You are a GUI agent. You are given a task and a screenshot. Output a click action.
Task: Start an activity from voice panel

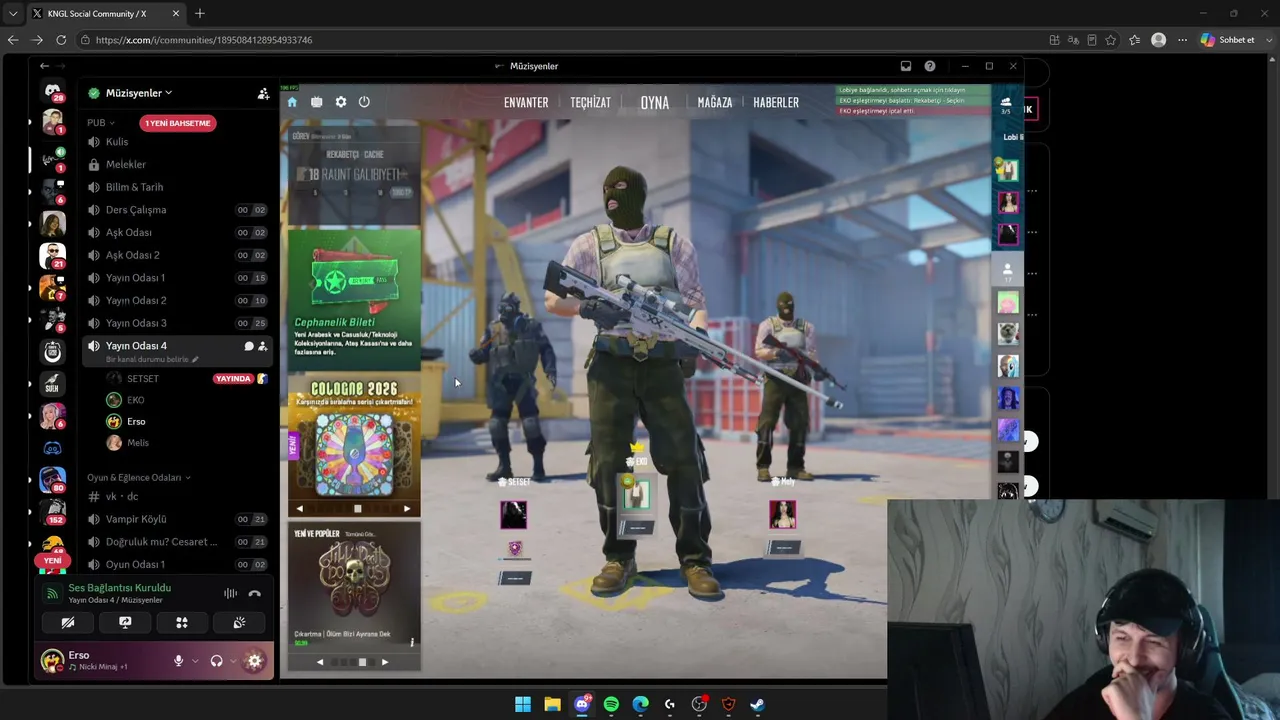(182, 622)
